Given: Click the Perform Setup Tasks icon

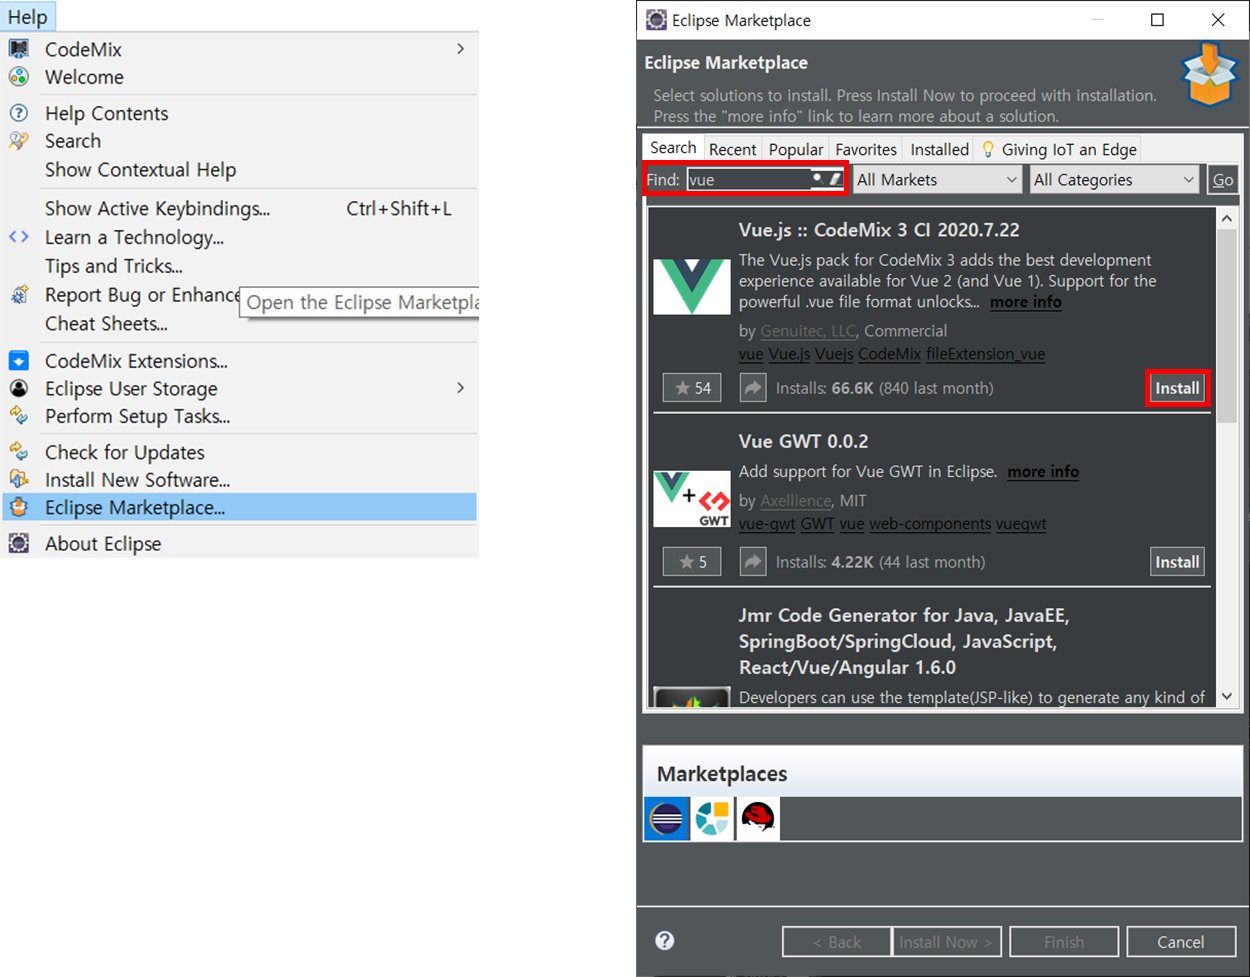Looking at the screenshot, I should pos(19,416).
